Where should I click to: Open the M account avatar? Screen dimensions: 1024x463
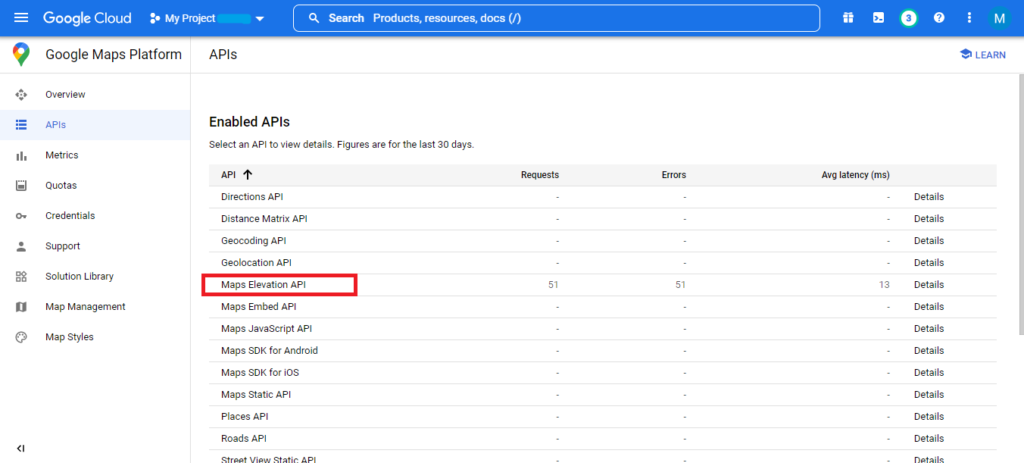click(999, 18)
